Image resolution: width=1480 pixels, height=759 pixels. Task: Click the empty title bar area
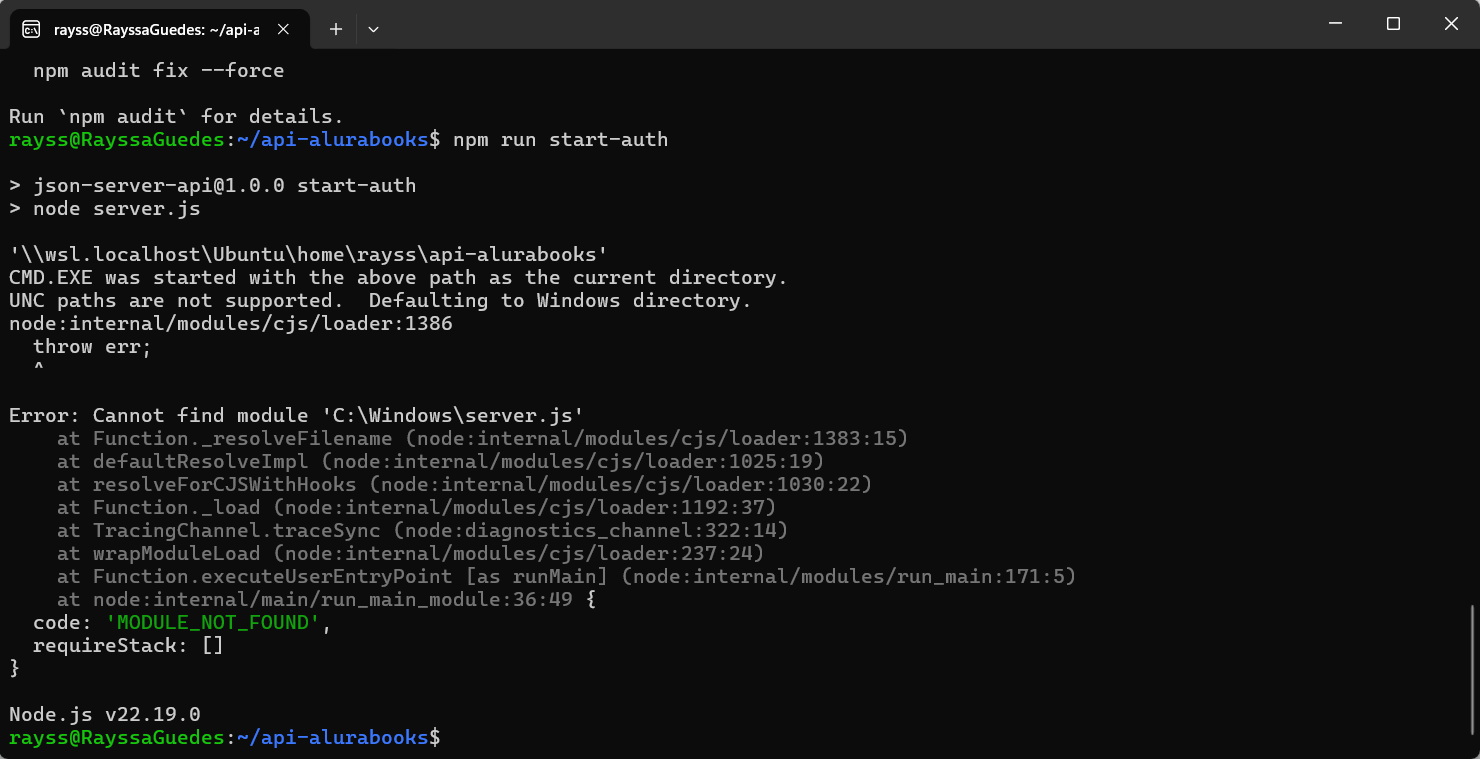pyautogui.click(x=850, y=24)
